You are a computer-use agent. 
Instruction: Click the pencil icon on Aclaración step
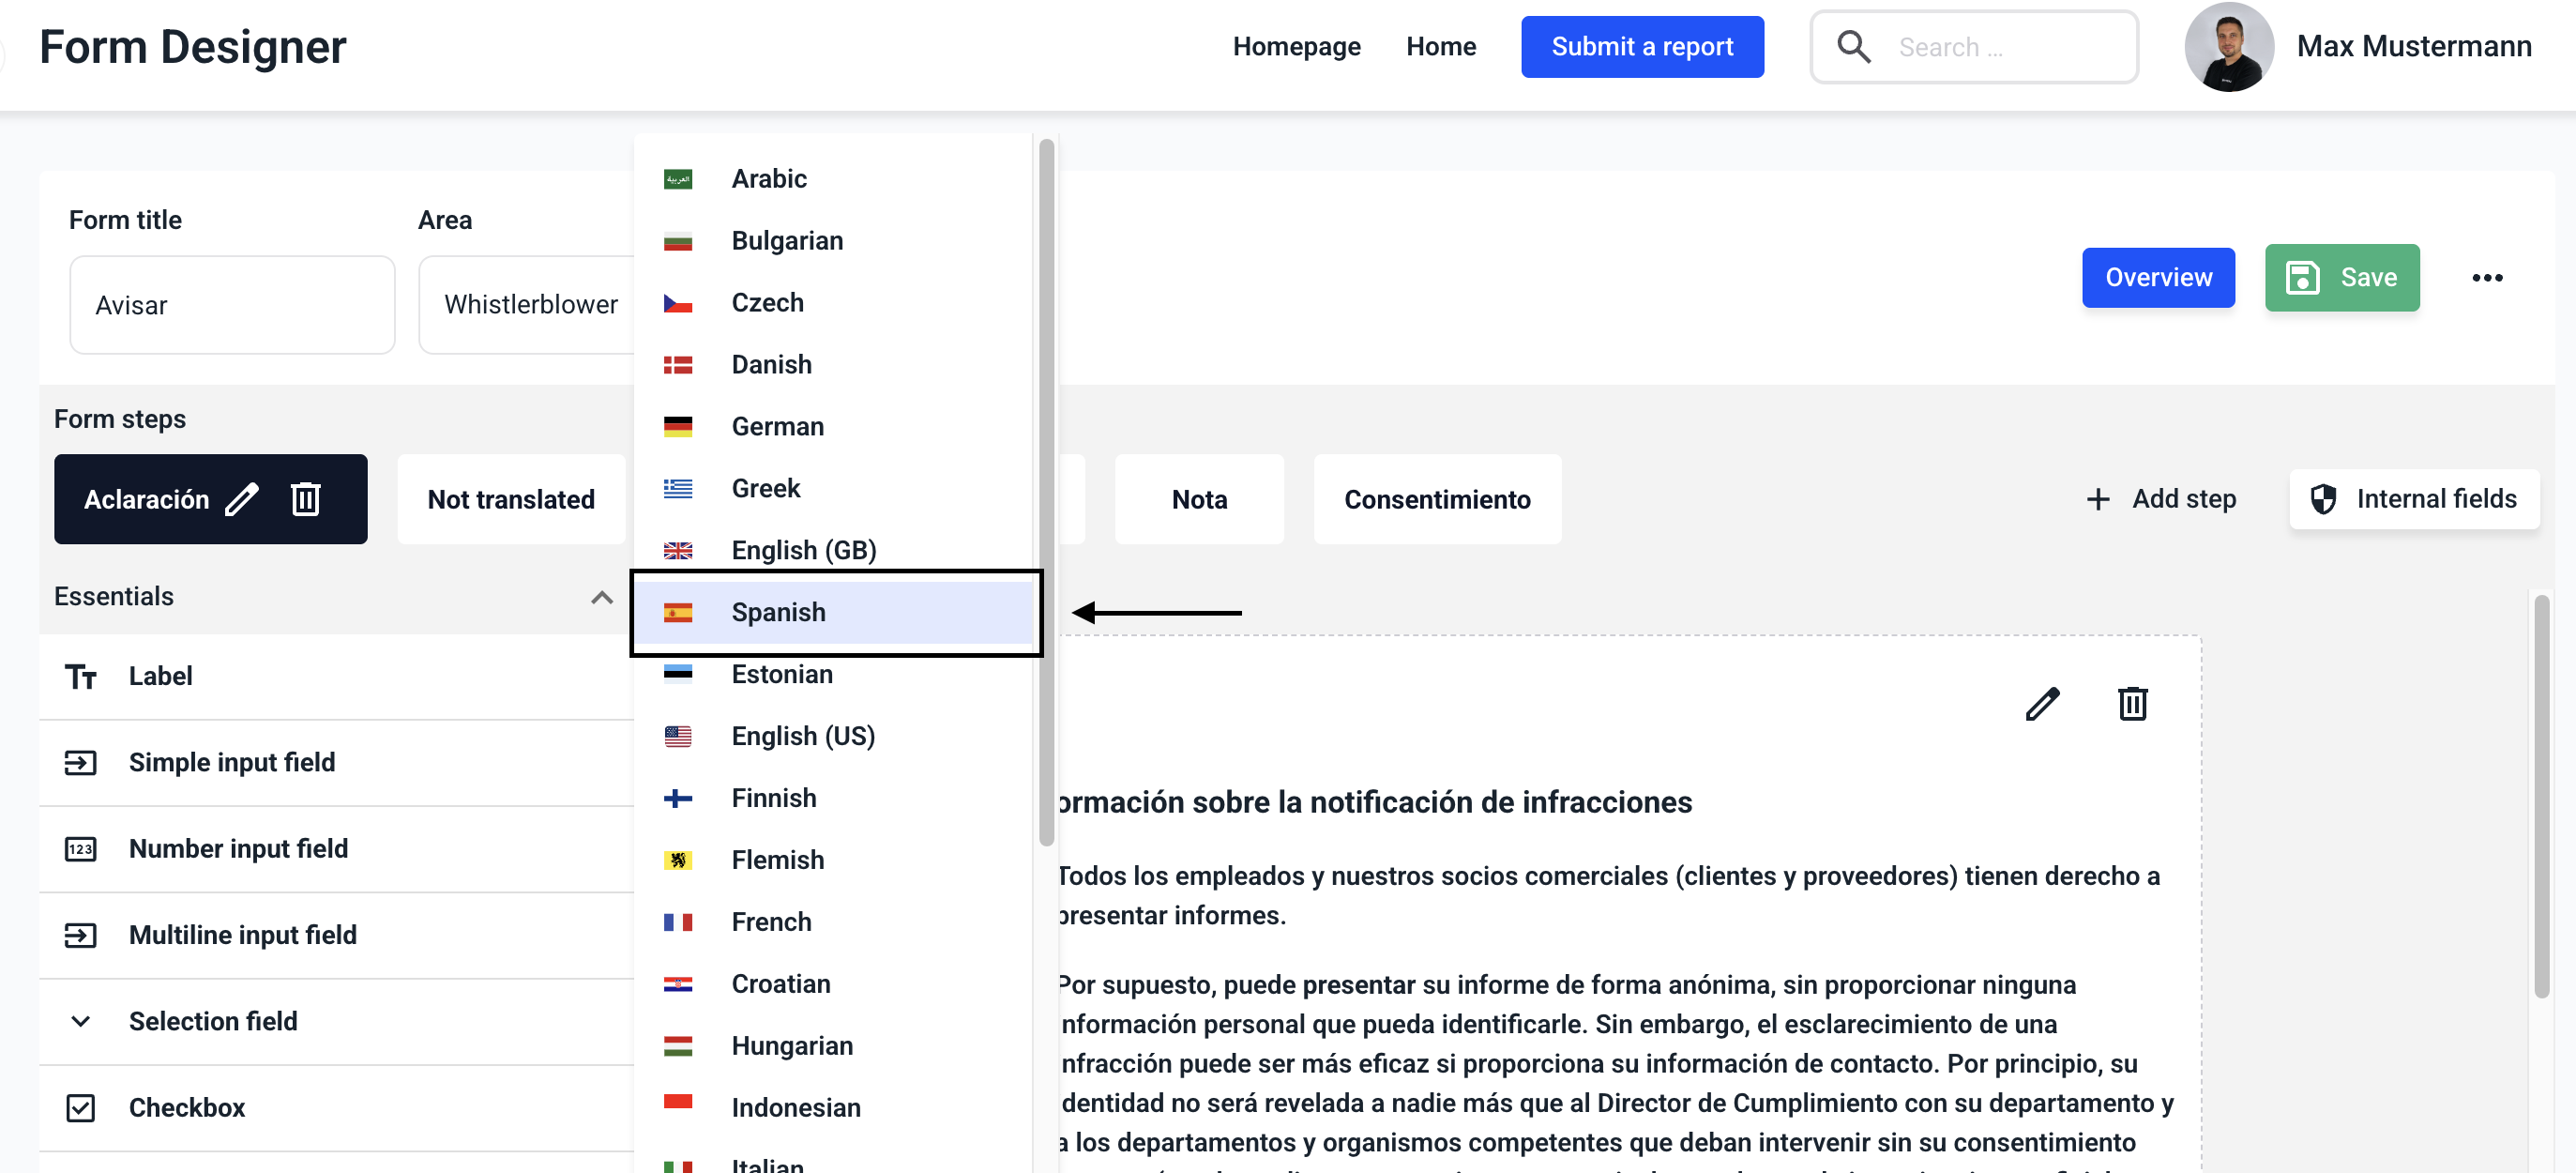(242, 499)
